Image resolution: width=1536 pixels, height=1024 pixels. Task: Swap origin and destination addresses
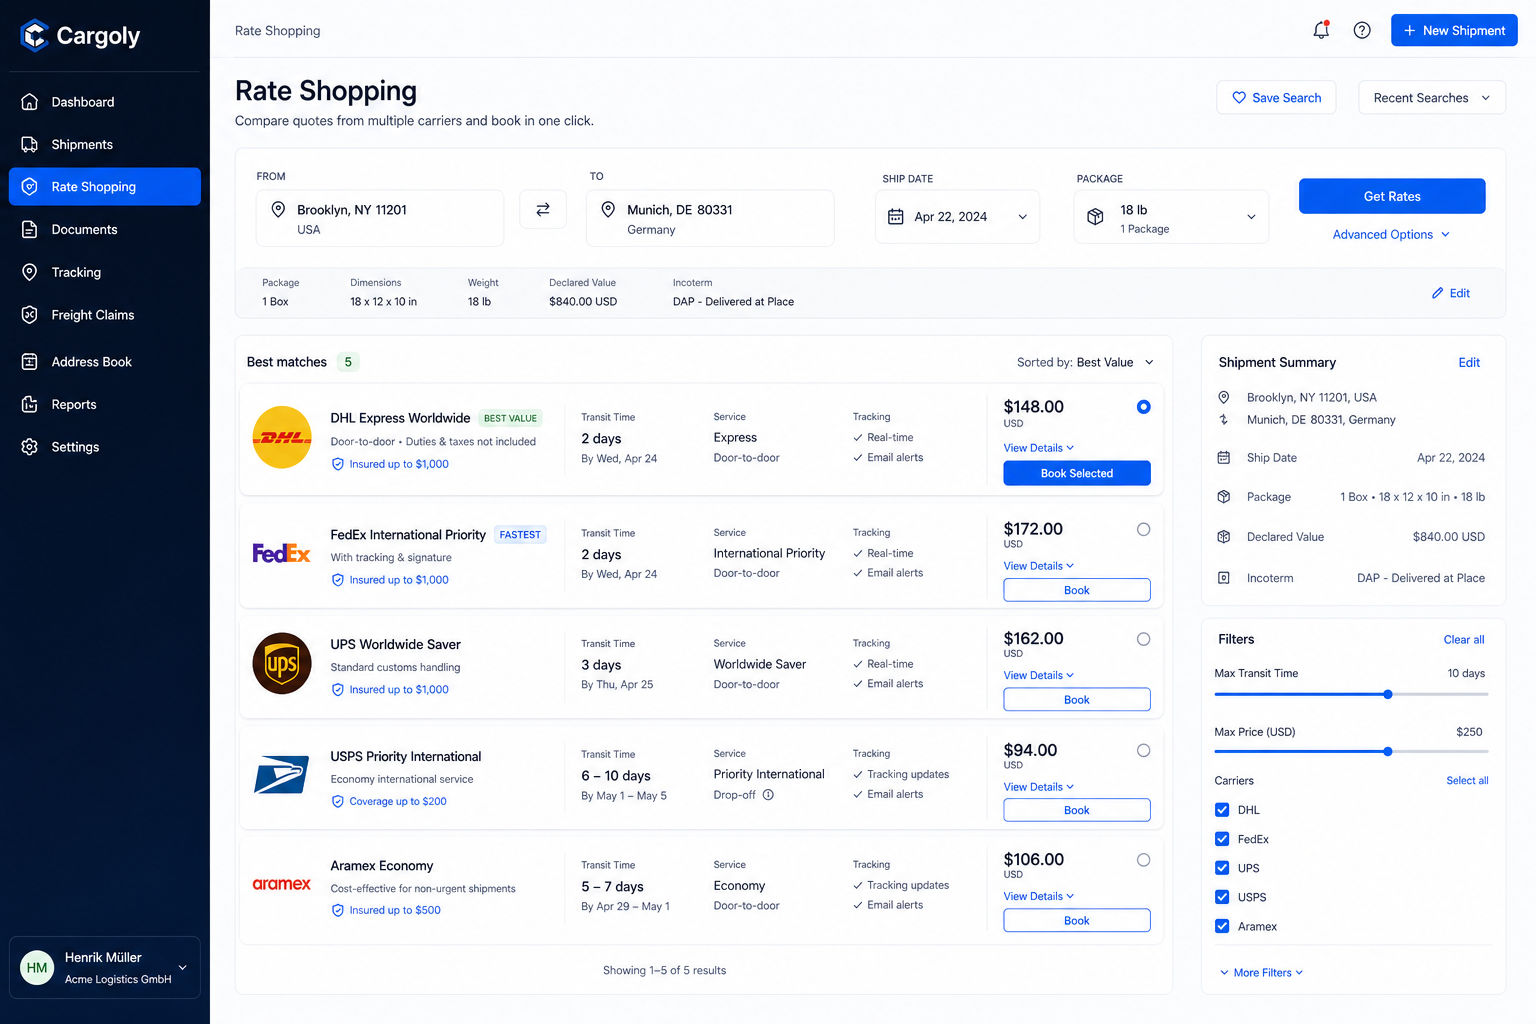(543, 209)
